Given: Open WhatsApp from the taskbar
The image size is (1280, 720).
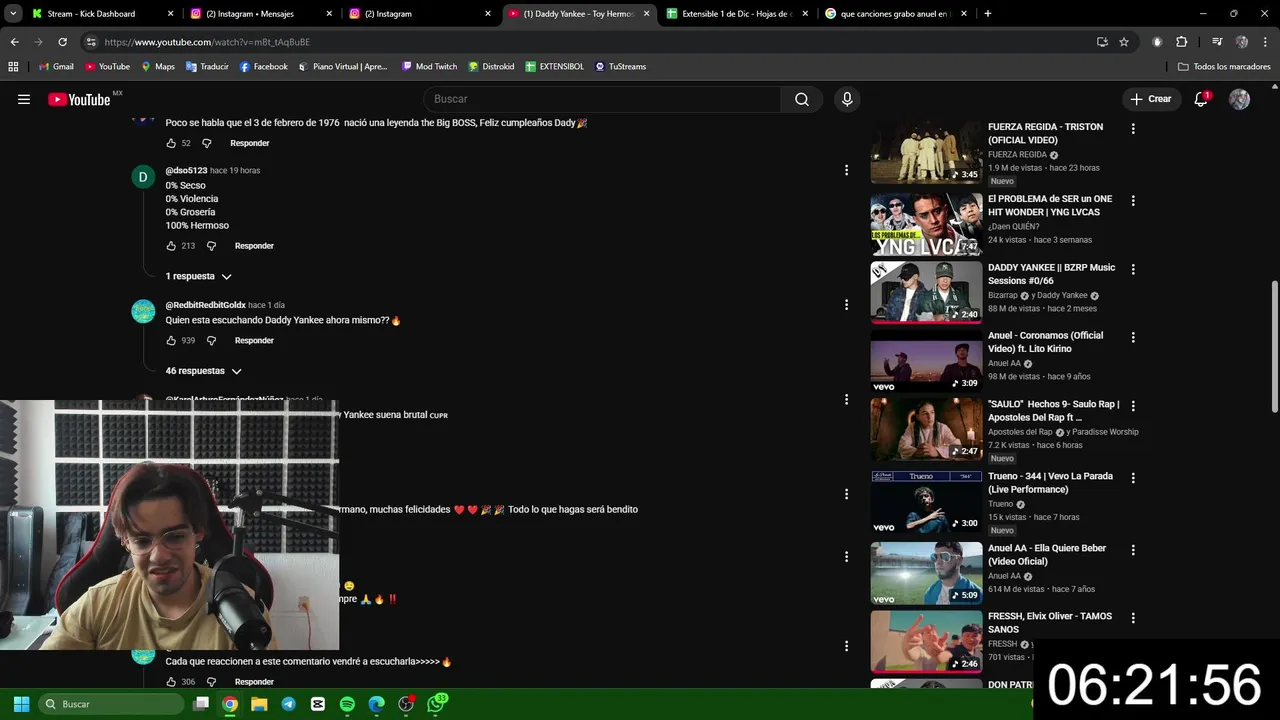Looking at the screenshot, I should click(436, 704).
